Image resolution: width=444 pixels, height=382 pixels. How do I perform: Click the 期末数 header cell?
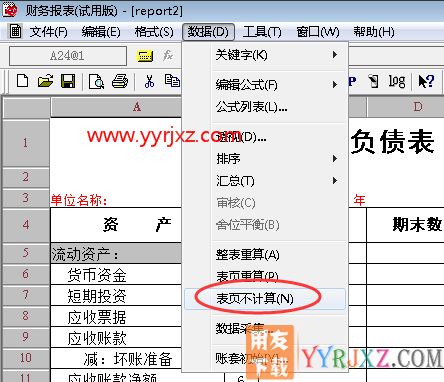(x=405, y=225)
